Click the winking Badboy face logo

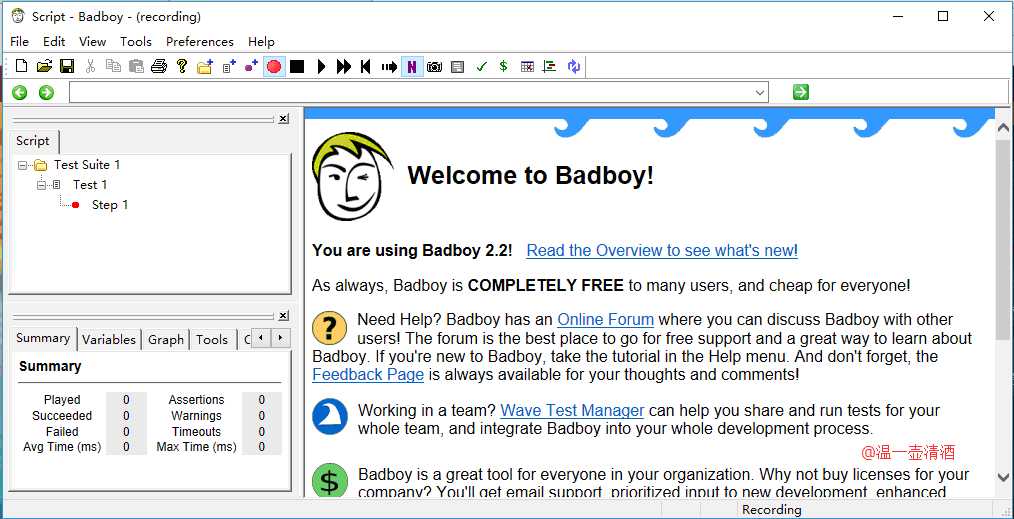pos(352,176)
